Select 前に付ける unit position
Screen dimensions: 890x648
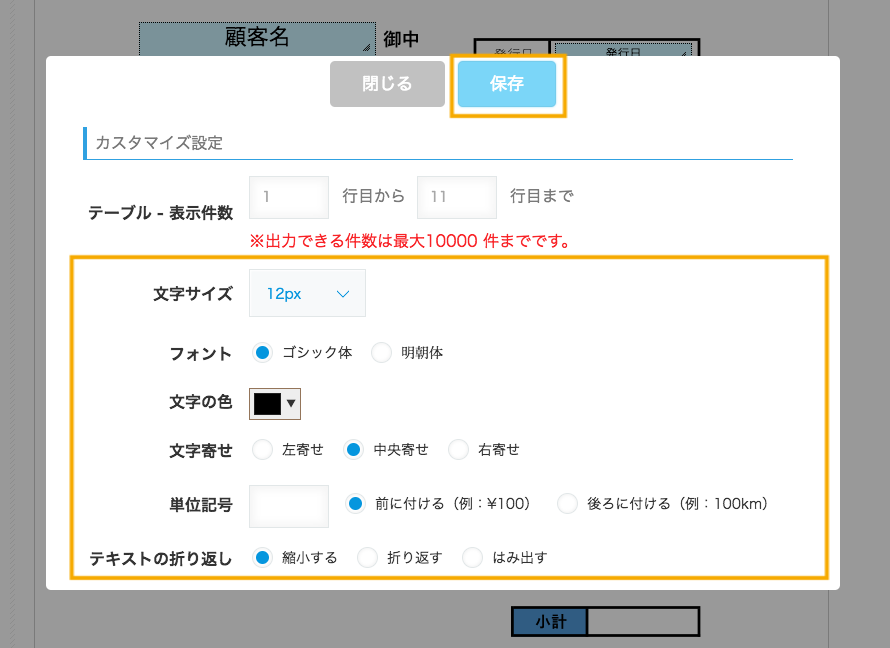click(x=356, y=504)
